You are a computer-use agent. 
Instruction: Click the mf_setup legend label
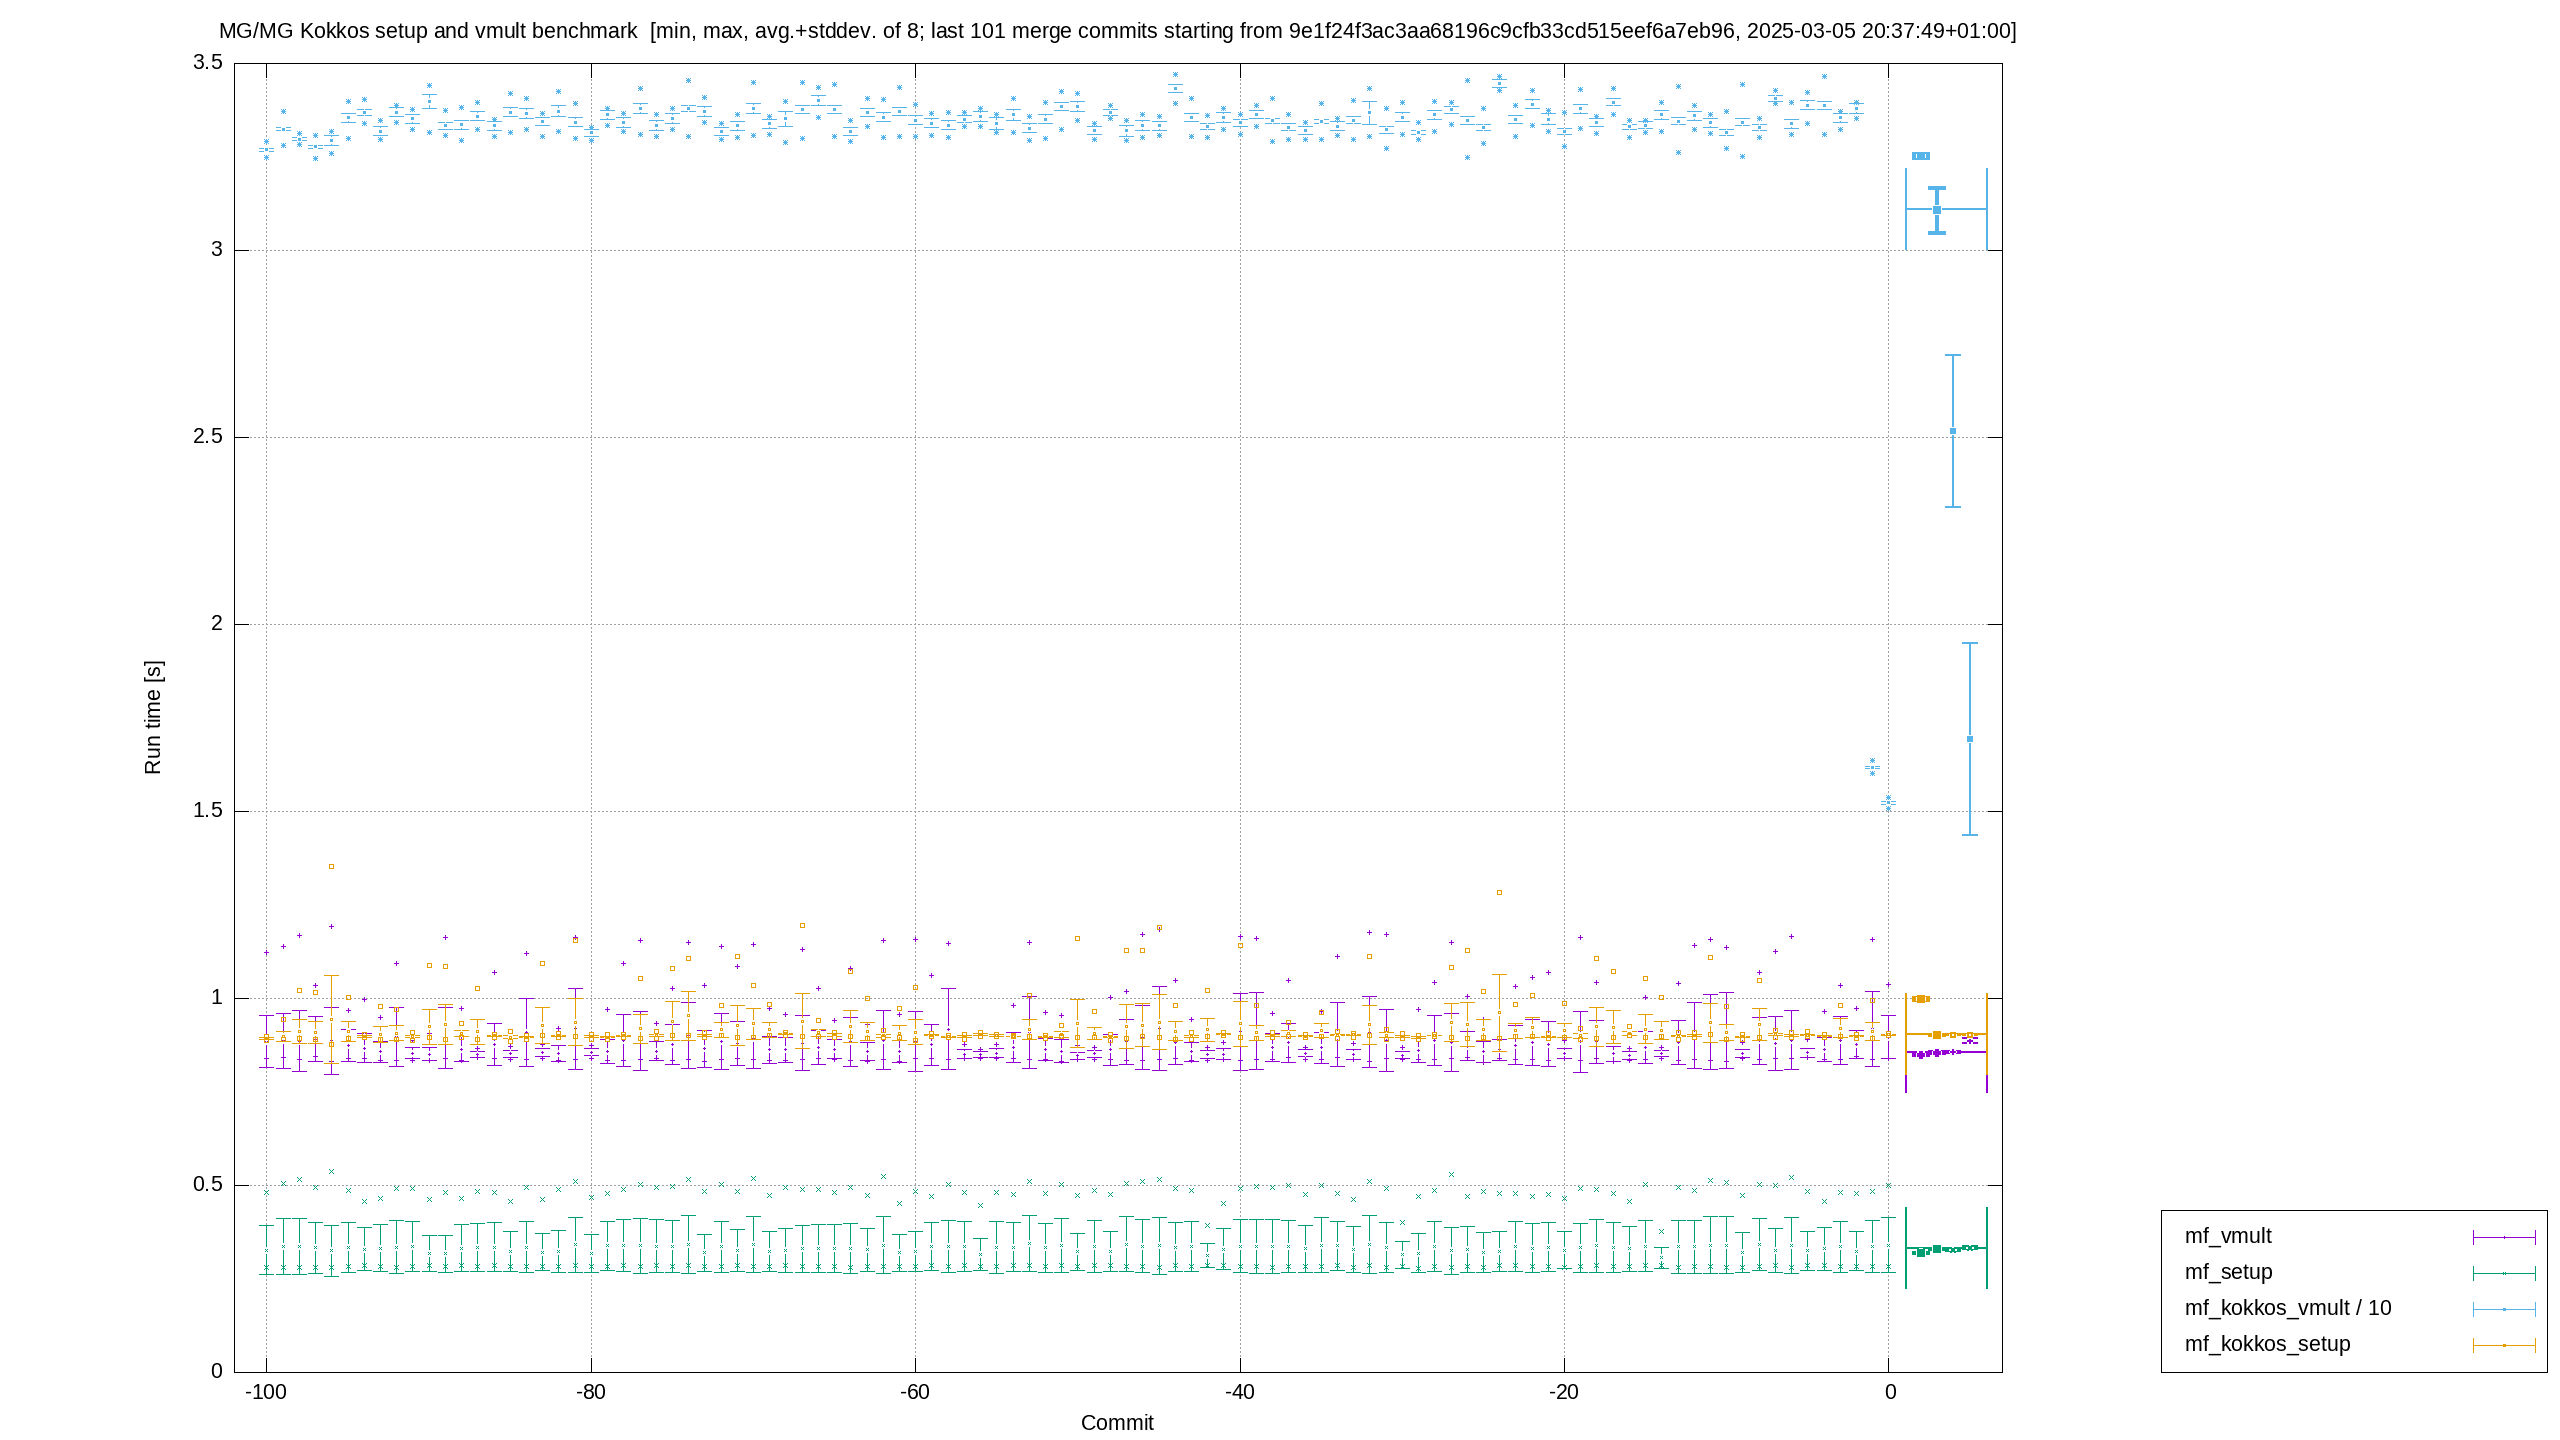(x=2228, y=1272)
